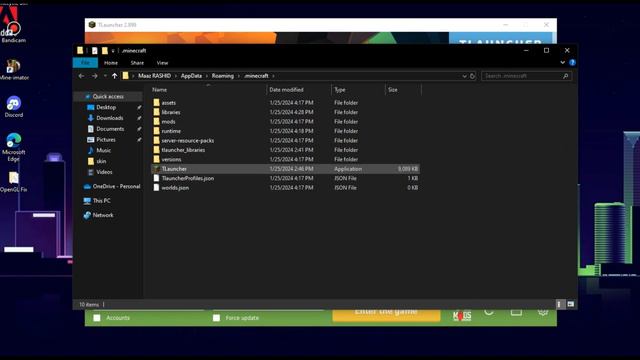Switch to details view layout
Image resolution: width=640 pixels, height=360 pixels.
[x=559, y=304]
